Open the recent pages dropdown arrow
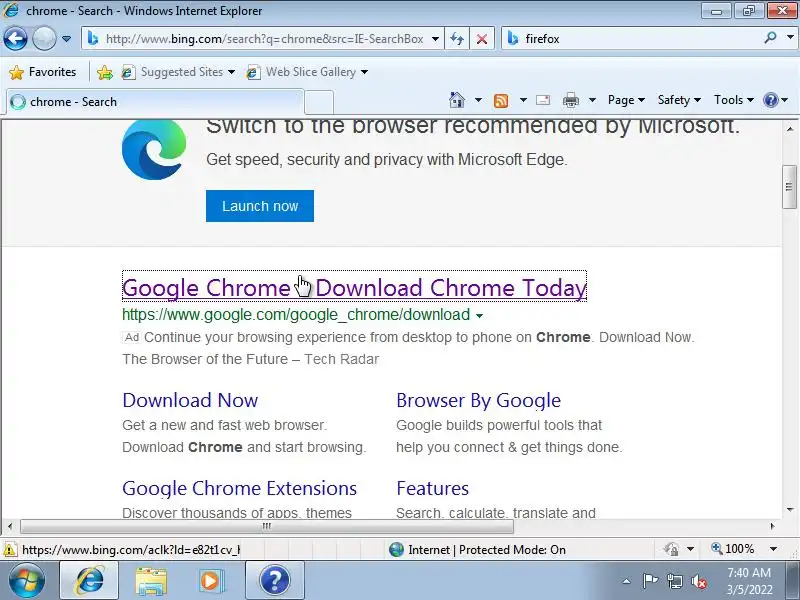The width and height of the screenshot is (800, 600). coord(66,39)
